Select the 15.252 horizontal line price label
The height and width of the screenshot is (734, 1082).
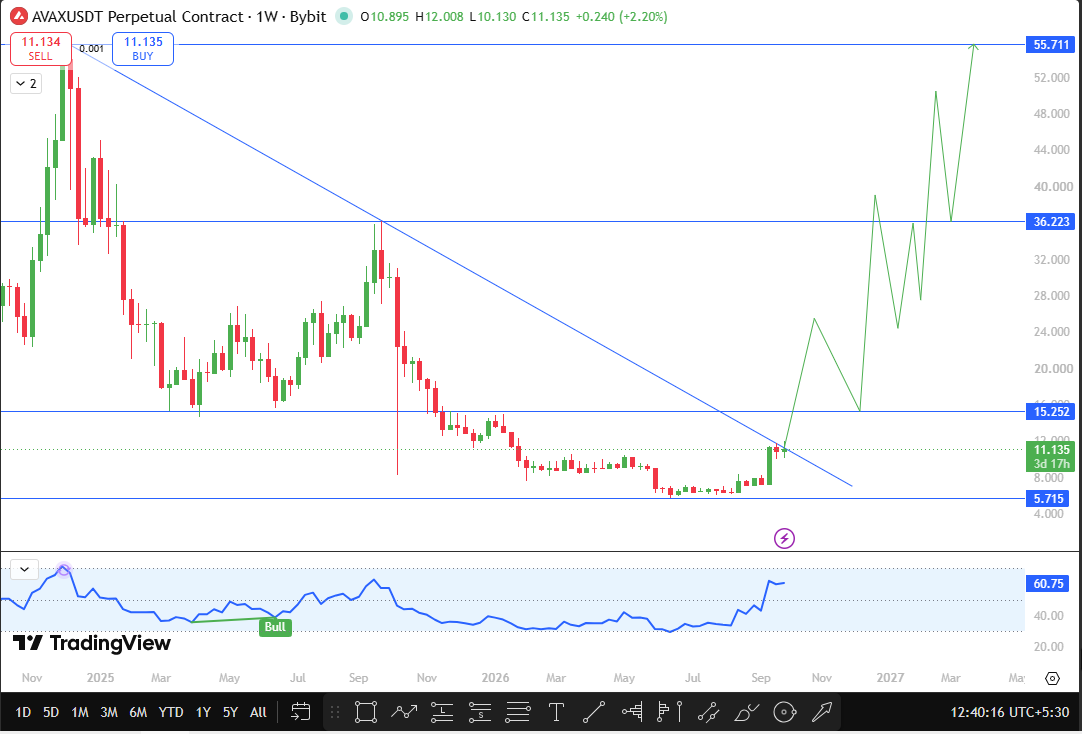click(x=1050, y=412)
